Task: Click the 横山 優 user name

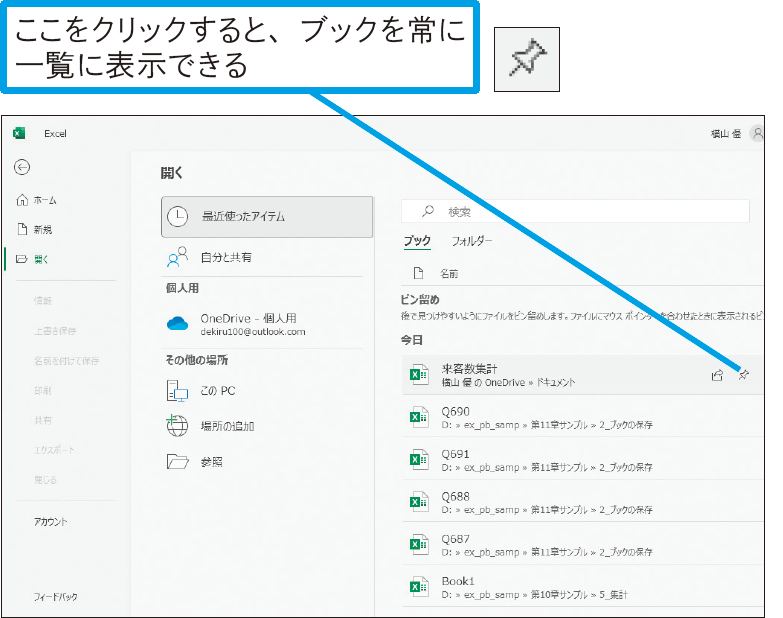Action: point(726,134)
